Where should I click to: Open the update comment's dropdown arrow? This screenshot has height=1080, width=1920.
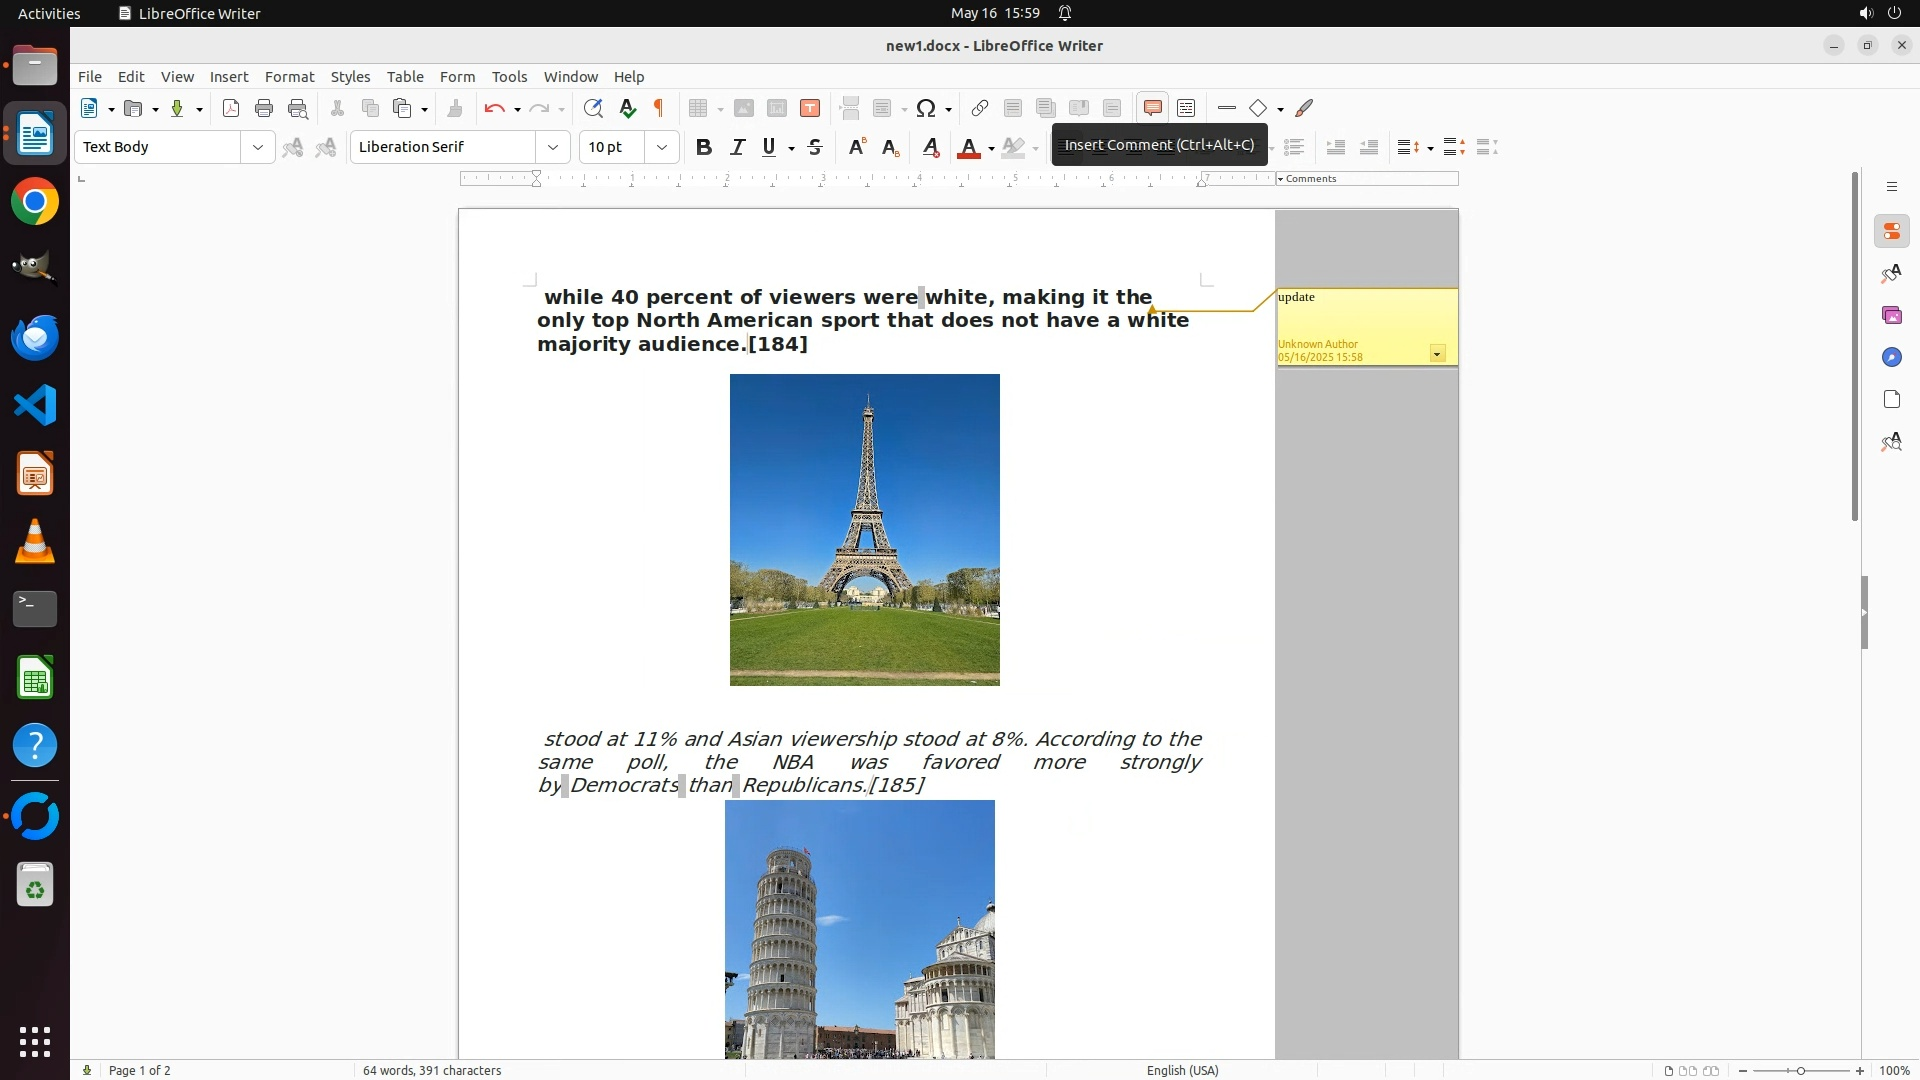coord(1437,354)
